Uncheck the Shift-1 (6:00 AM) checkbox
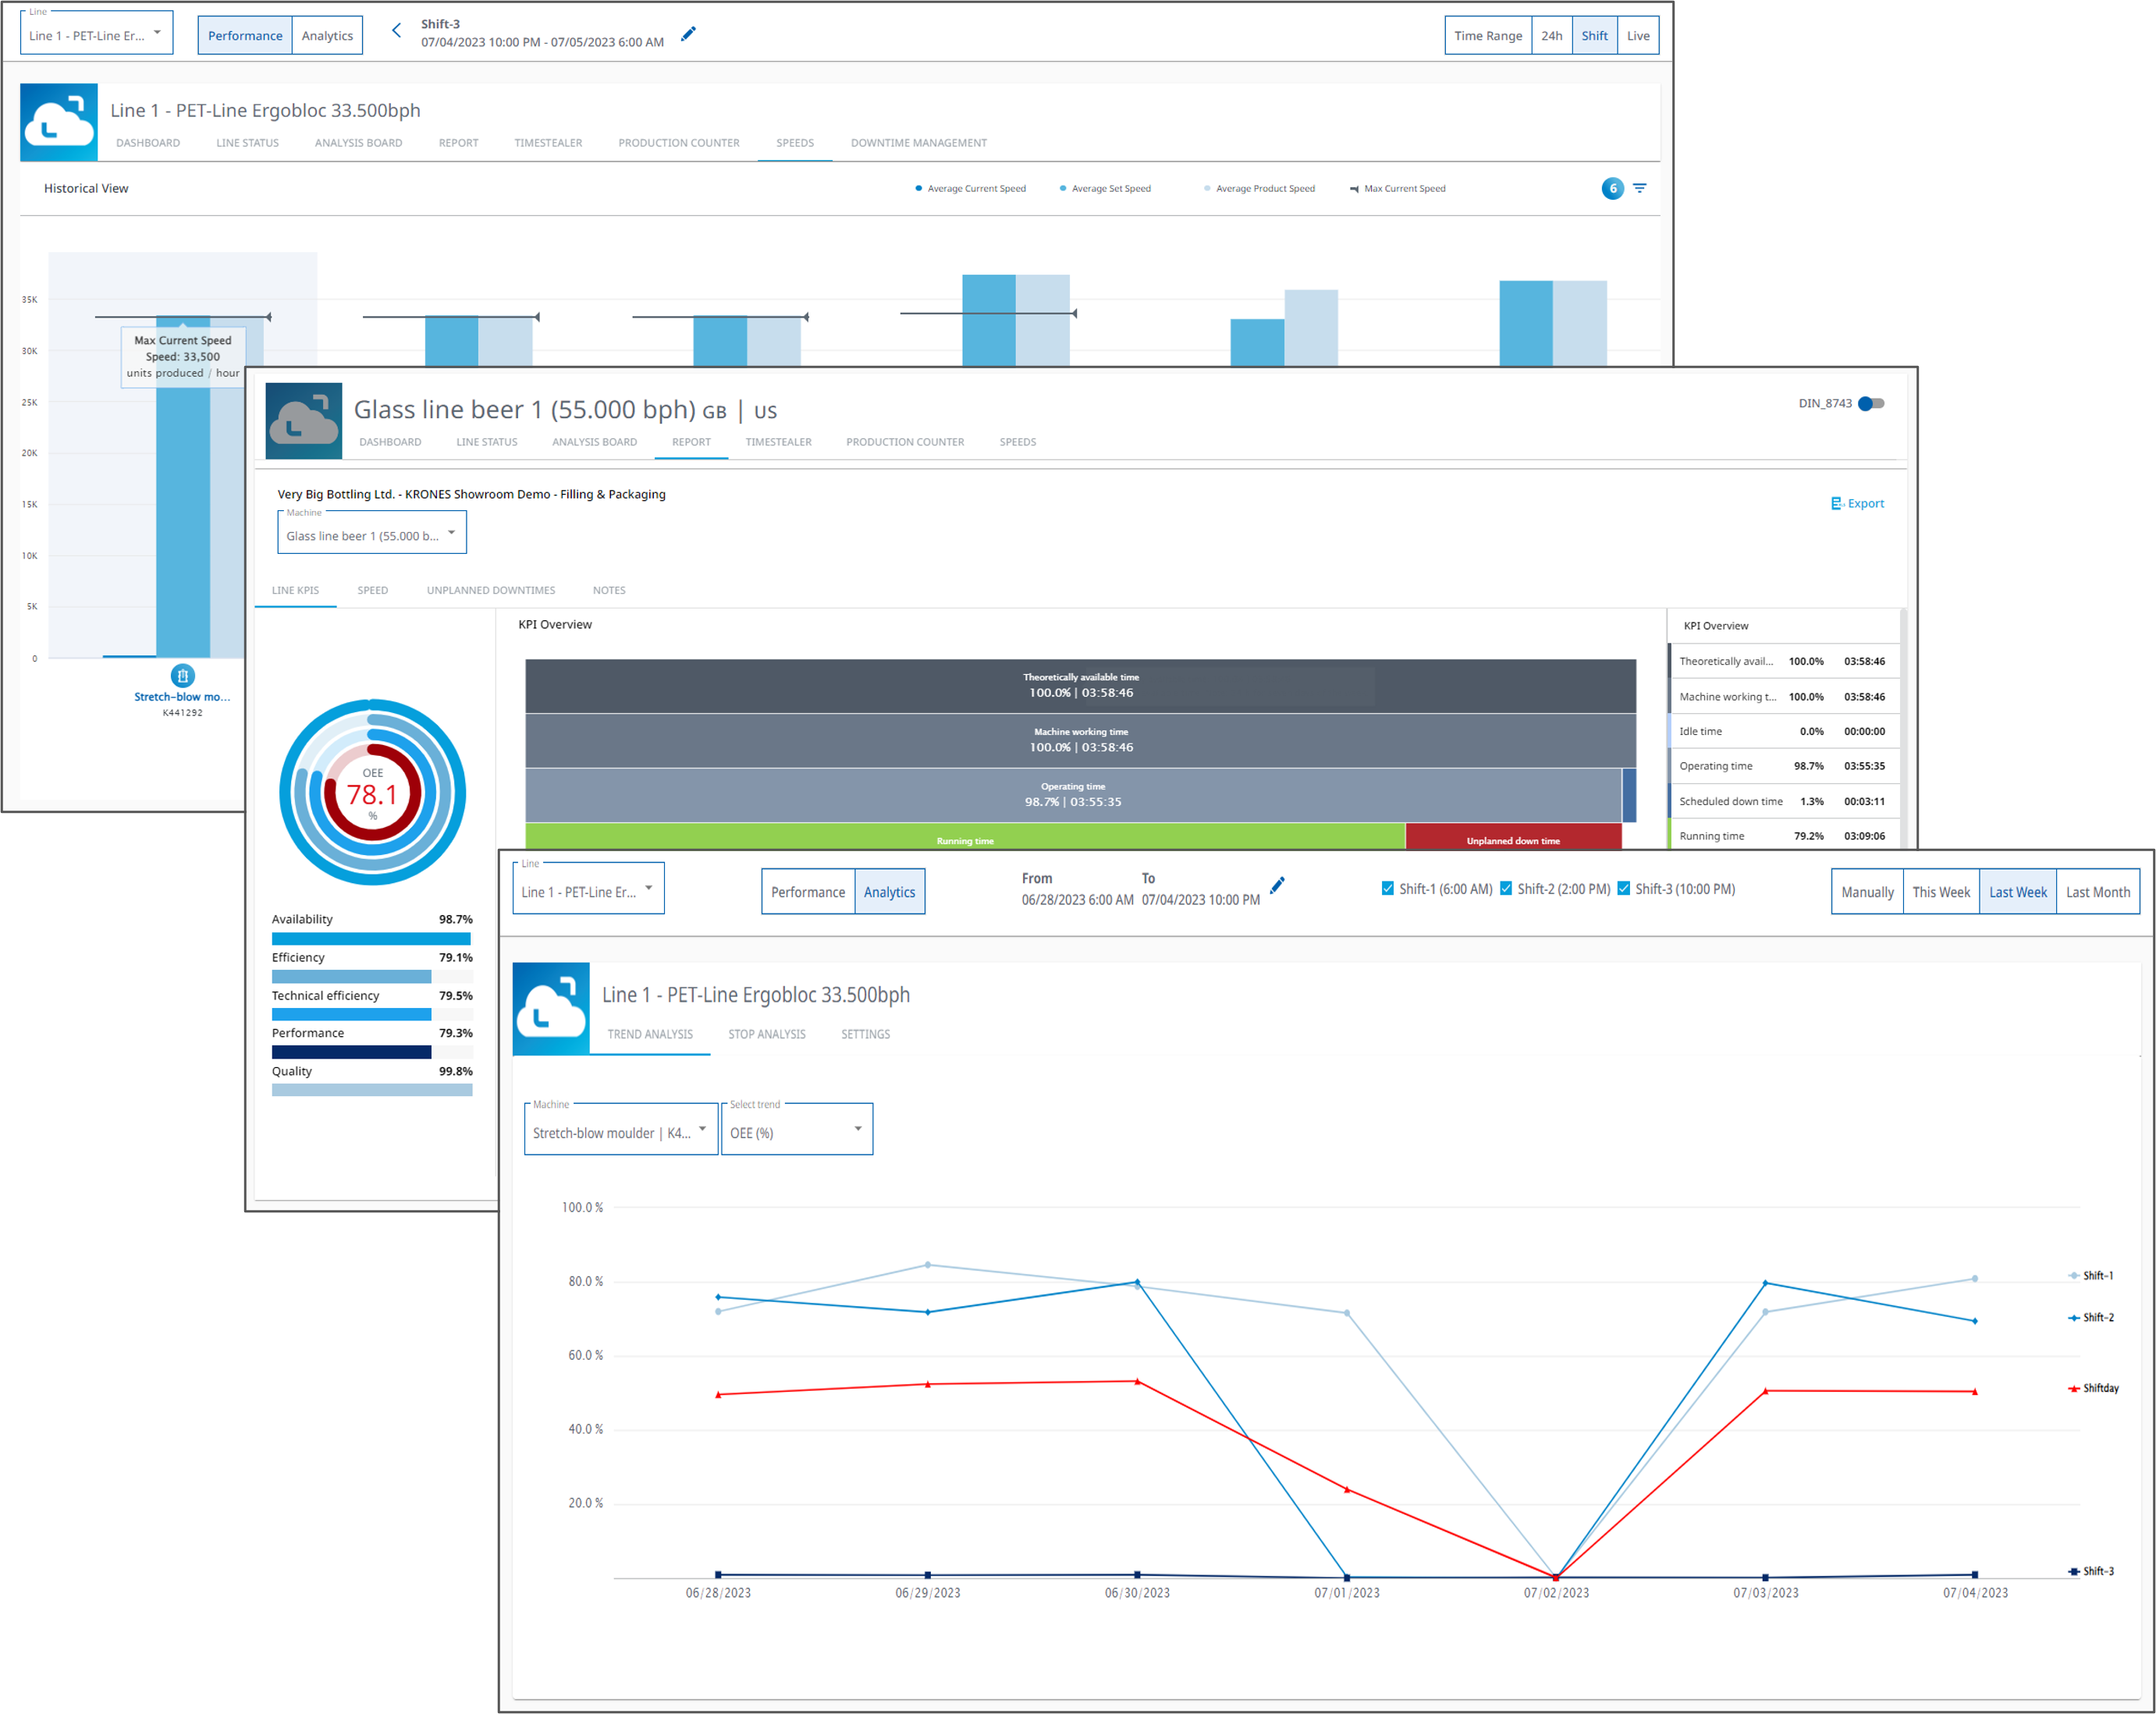This screenshot has height=1714, width=2156. pyautogui.click(x=1387, y=888)
